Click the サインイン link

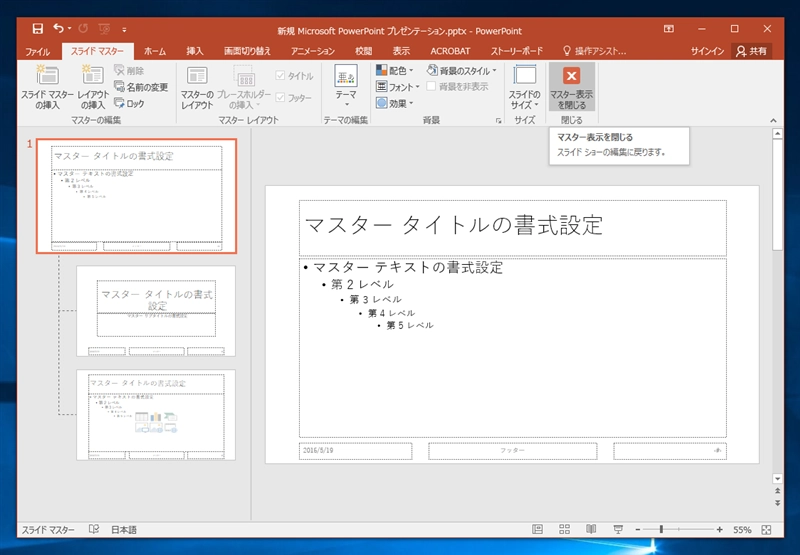coord(707,51)
